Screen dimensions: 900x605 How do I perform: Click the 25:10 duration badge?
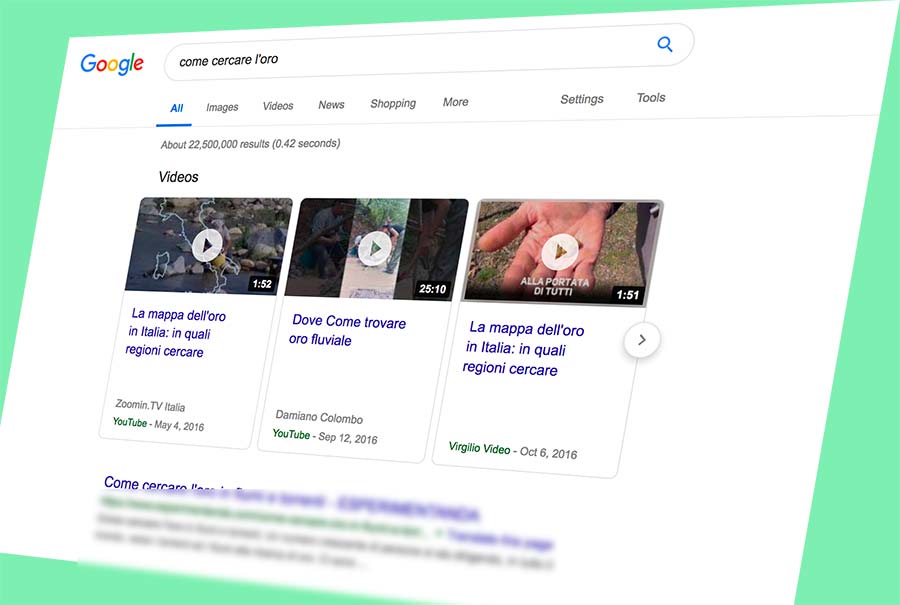coord(432,289)
